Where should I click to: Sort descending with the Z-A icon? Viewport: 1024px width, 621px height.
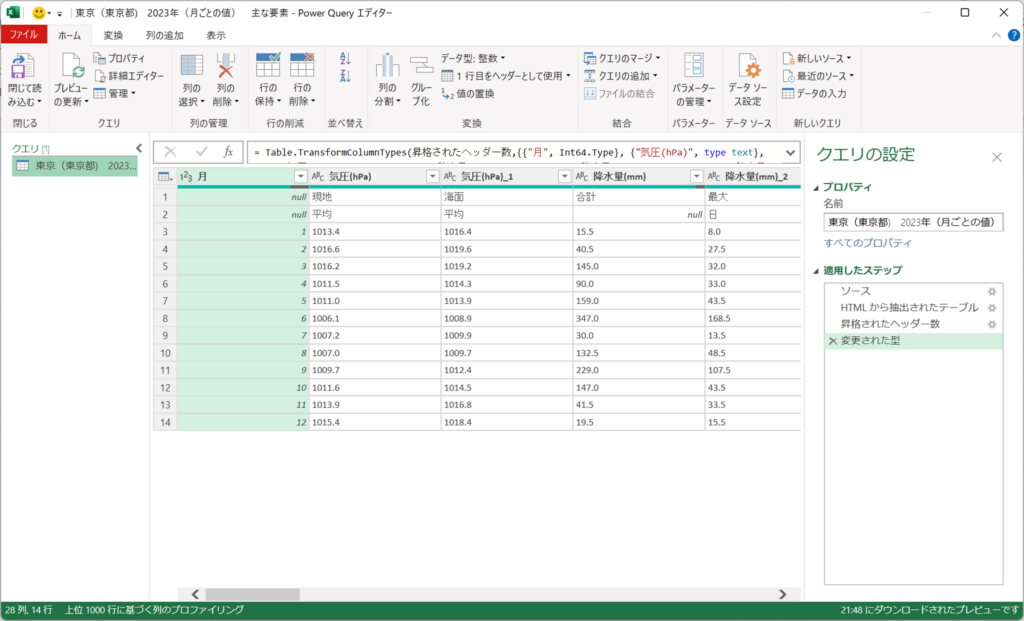click(x=345, y=76)
